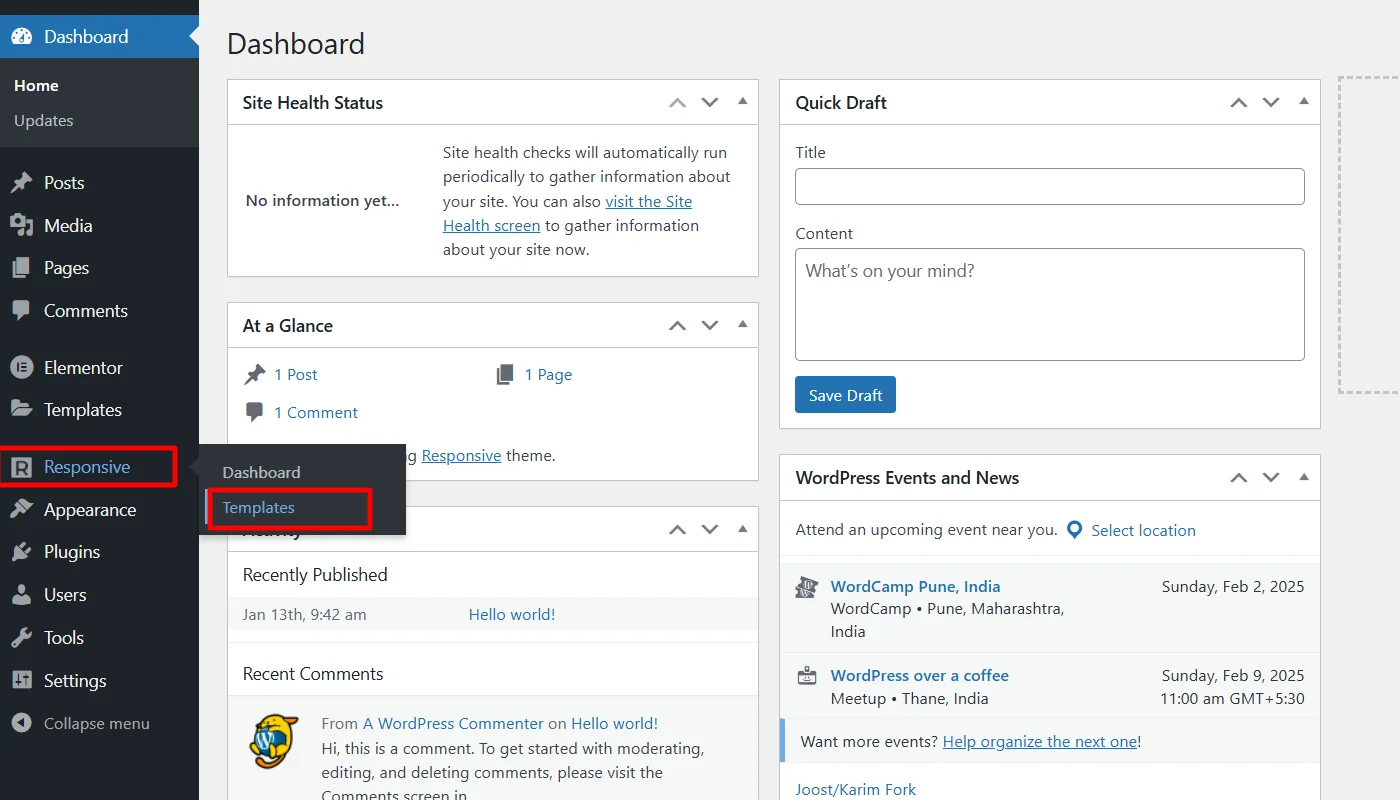Open the Responsive theme link
Image resolution: width=1400 pixels, height=800 pixels.
tap(461, 456)
